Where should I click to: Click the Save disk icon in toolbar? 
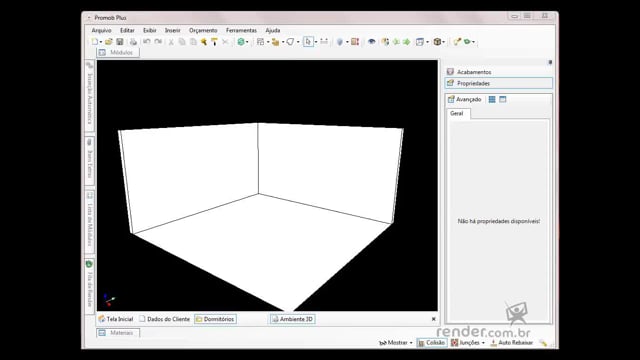pos(120,42)
